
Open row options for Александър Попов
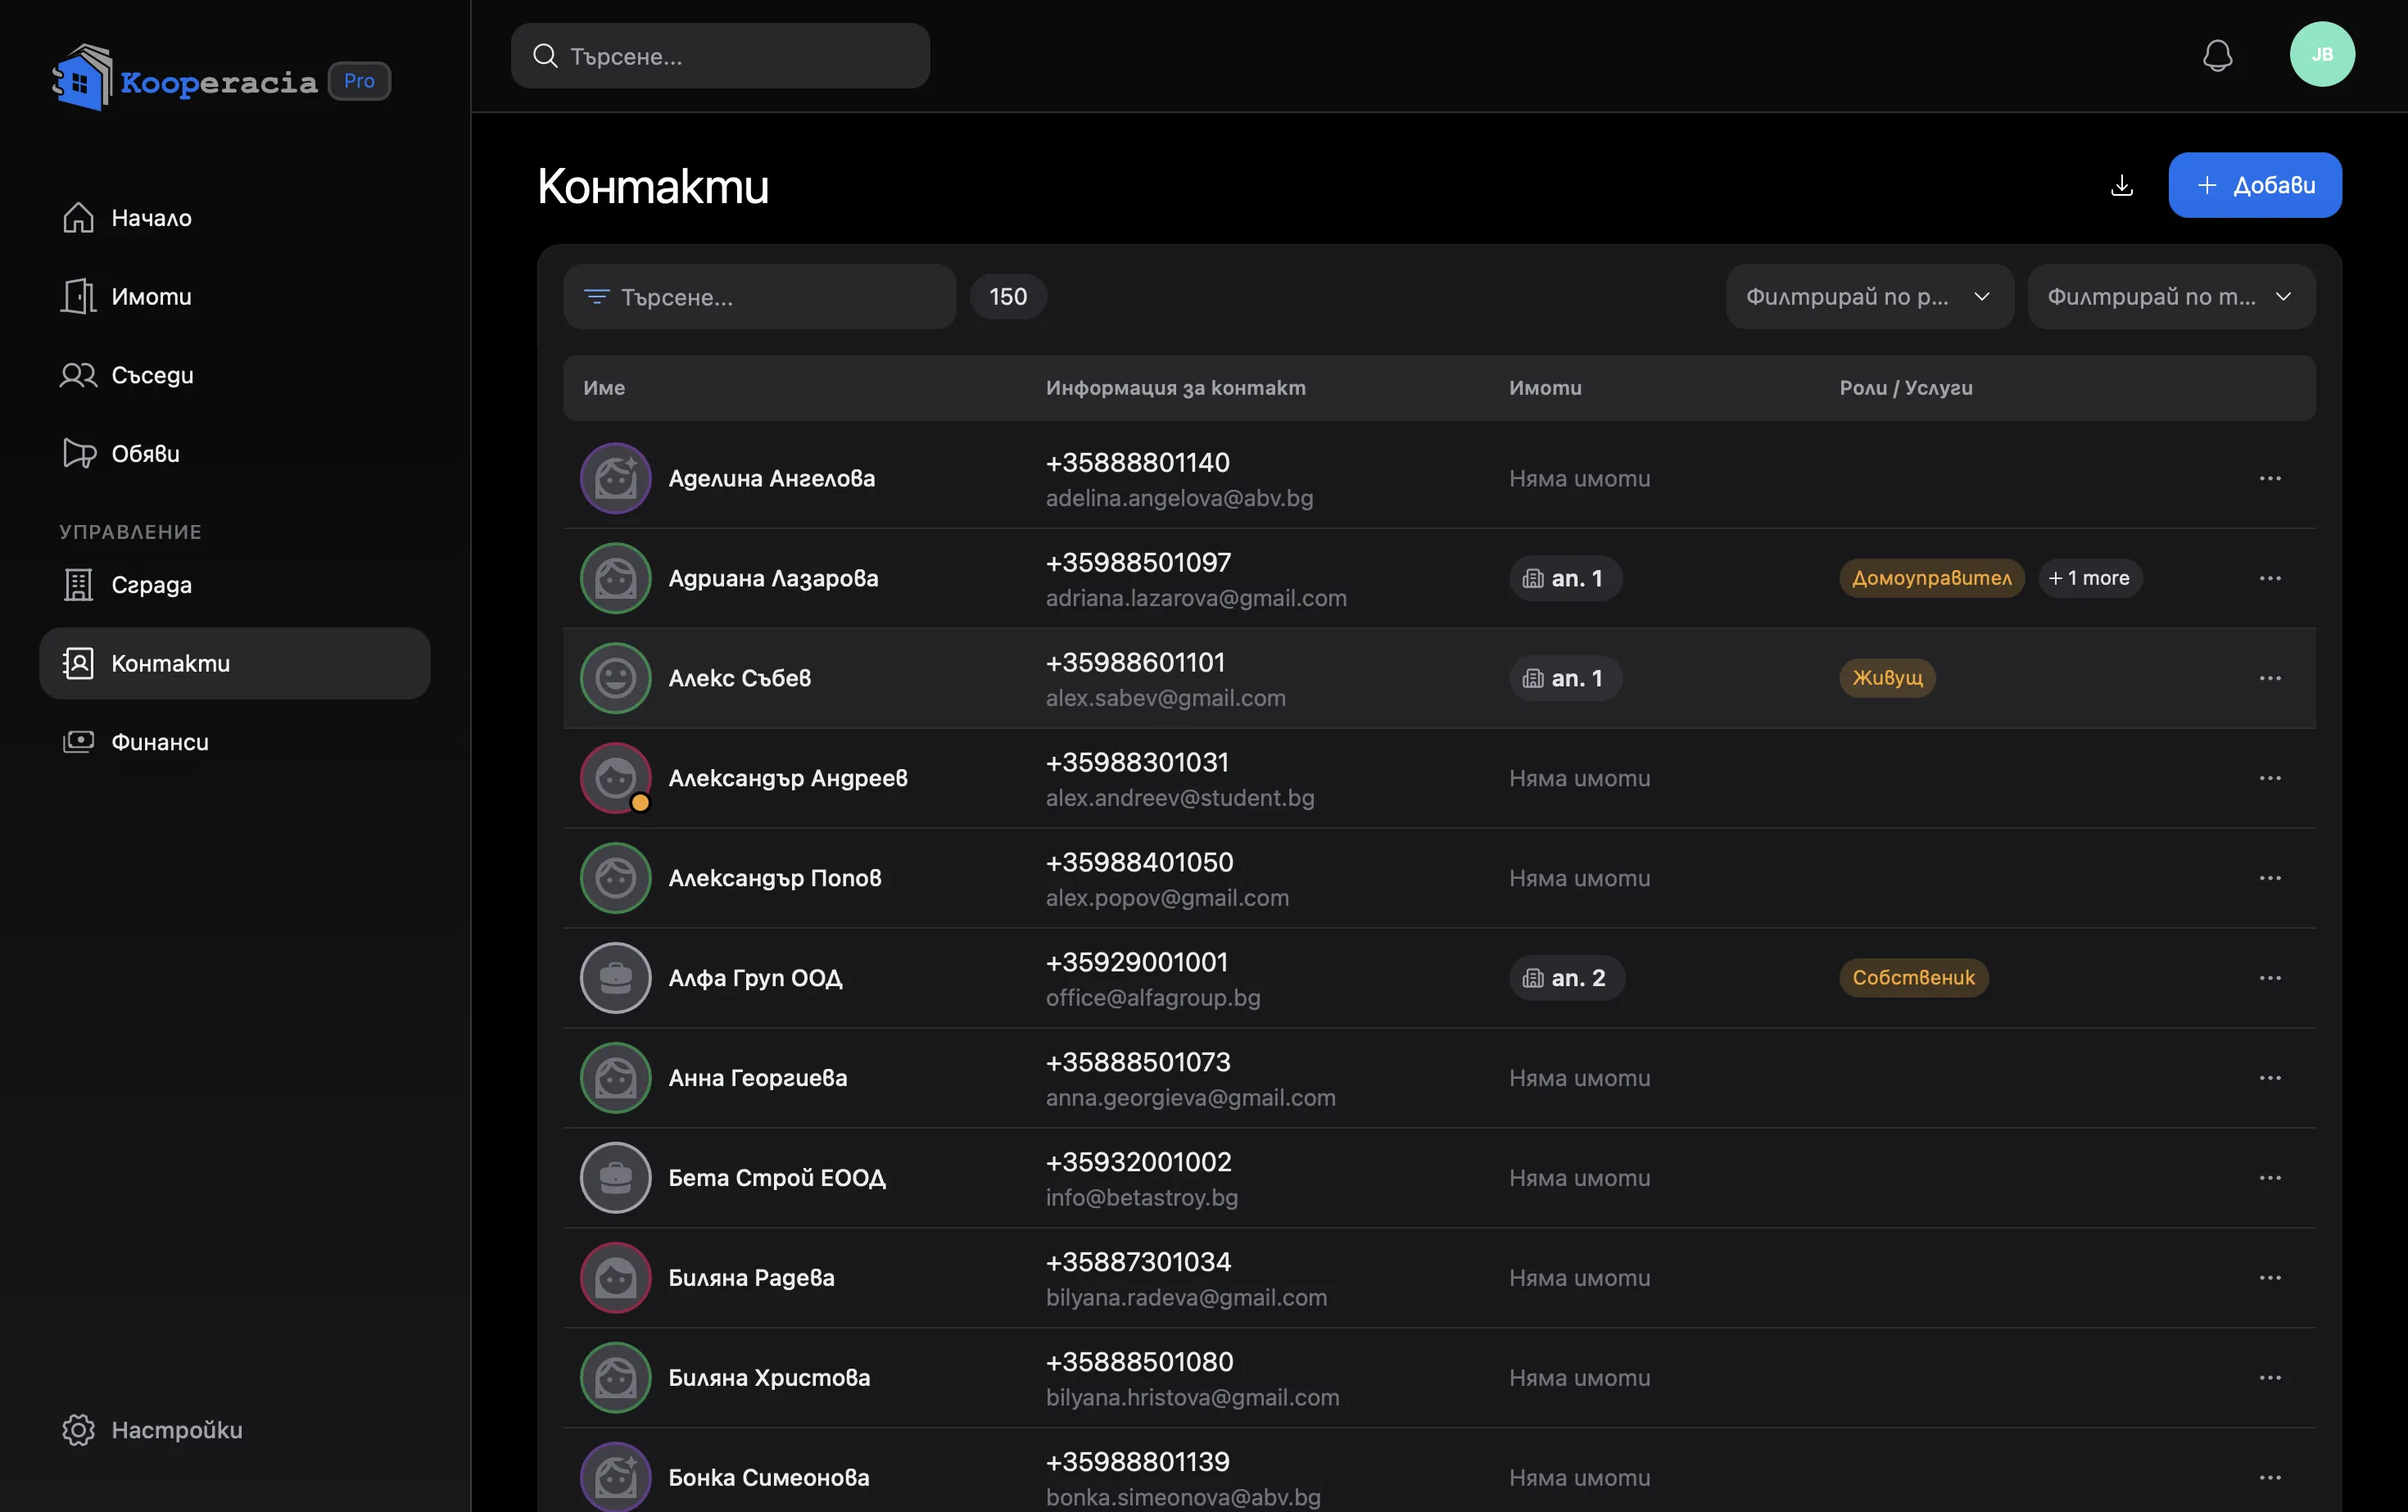(2270, 879)
